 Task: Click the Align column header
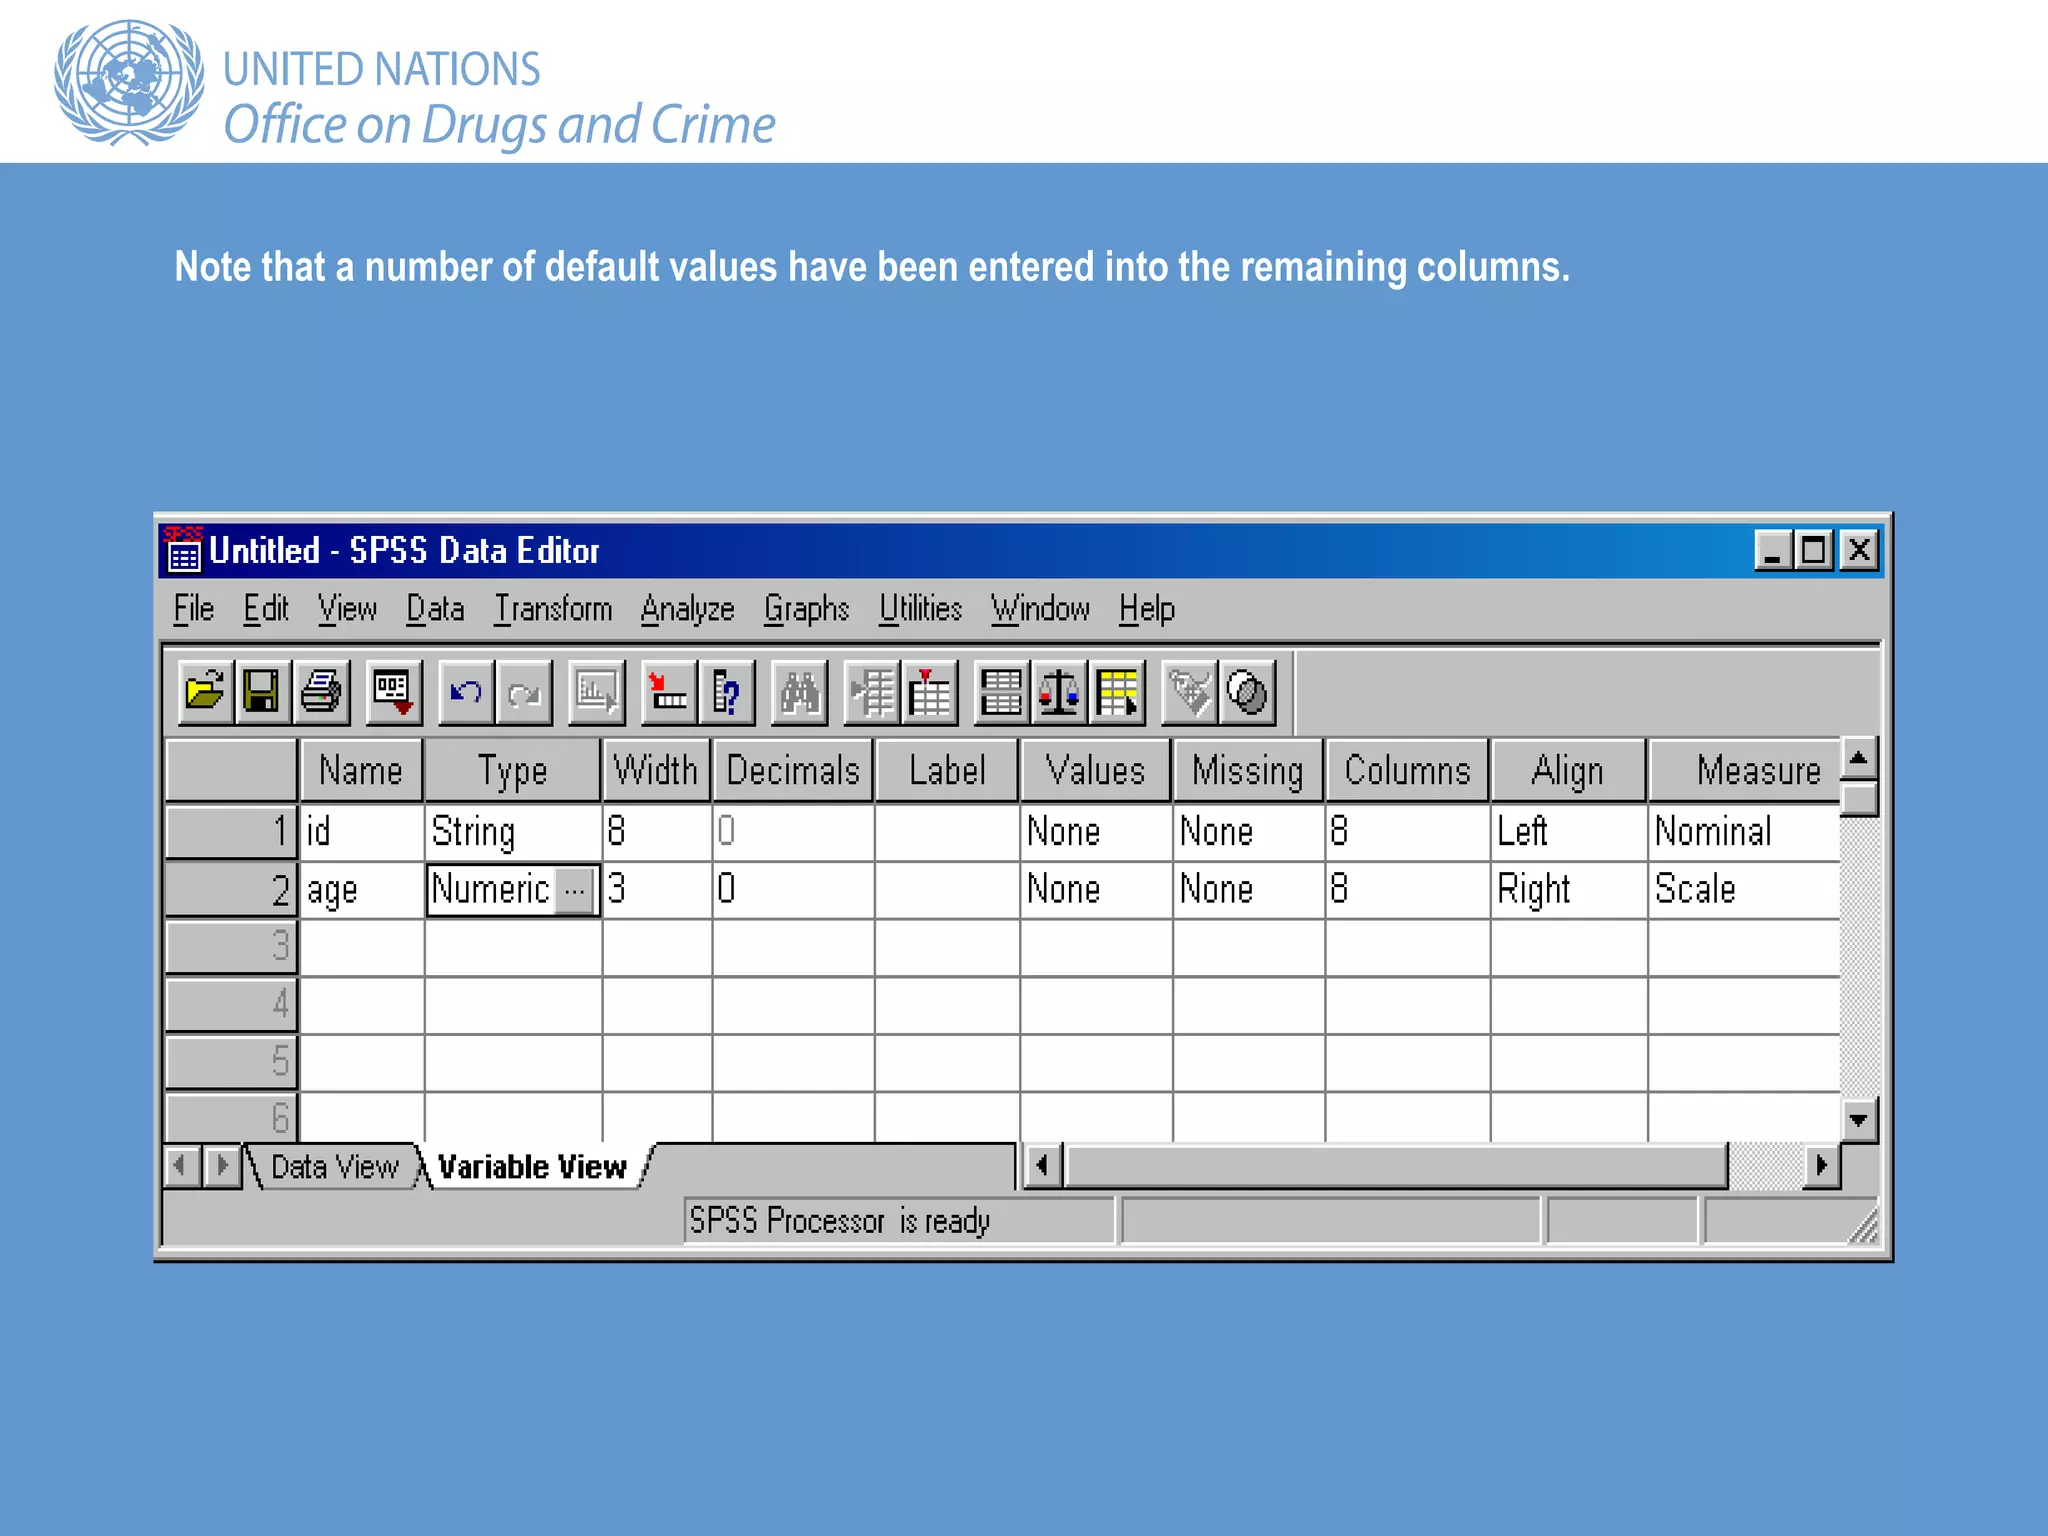1568,771
